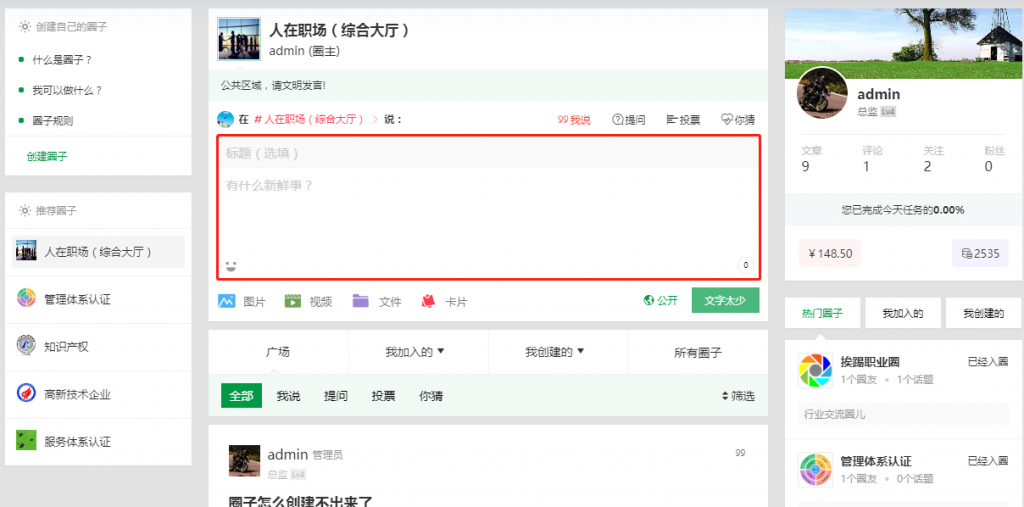
Task: Click the 创建圈子 link
Action: (x=47, y=156)
